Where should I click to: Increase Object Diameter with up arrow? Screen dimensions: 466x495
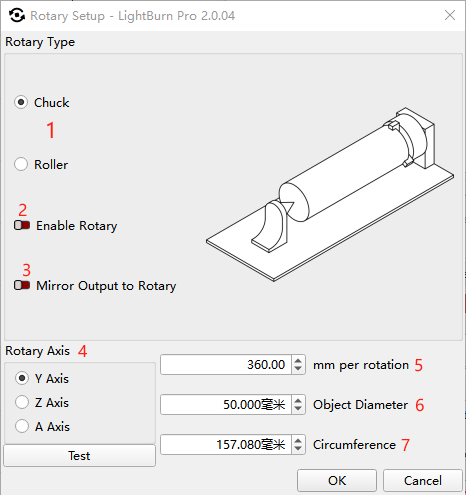tap(298, 400)
